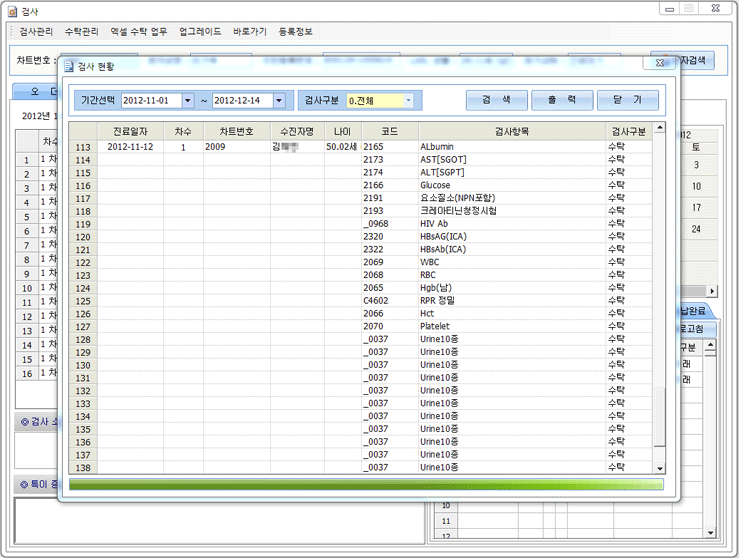The height and width of the screenshot is (558, 739).
Task: Click the 닫기 (close) button
Action: pos(627,100)
